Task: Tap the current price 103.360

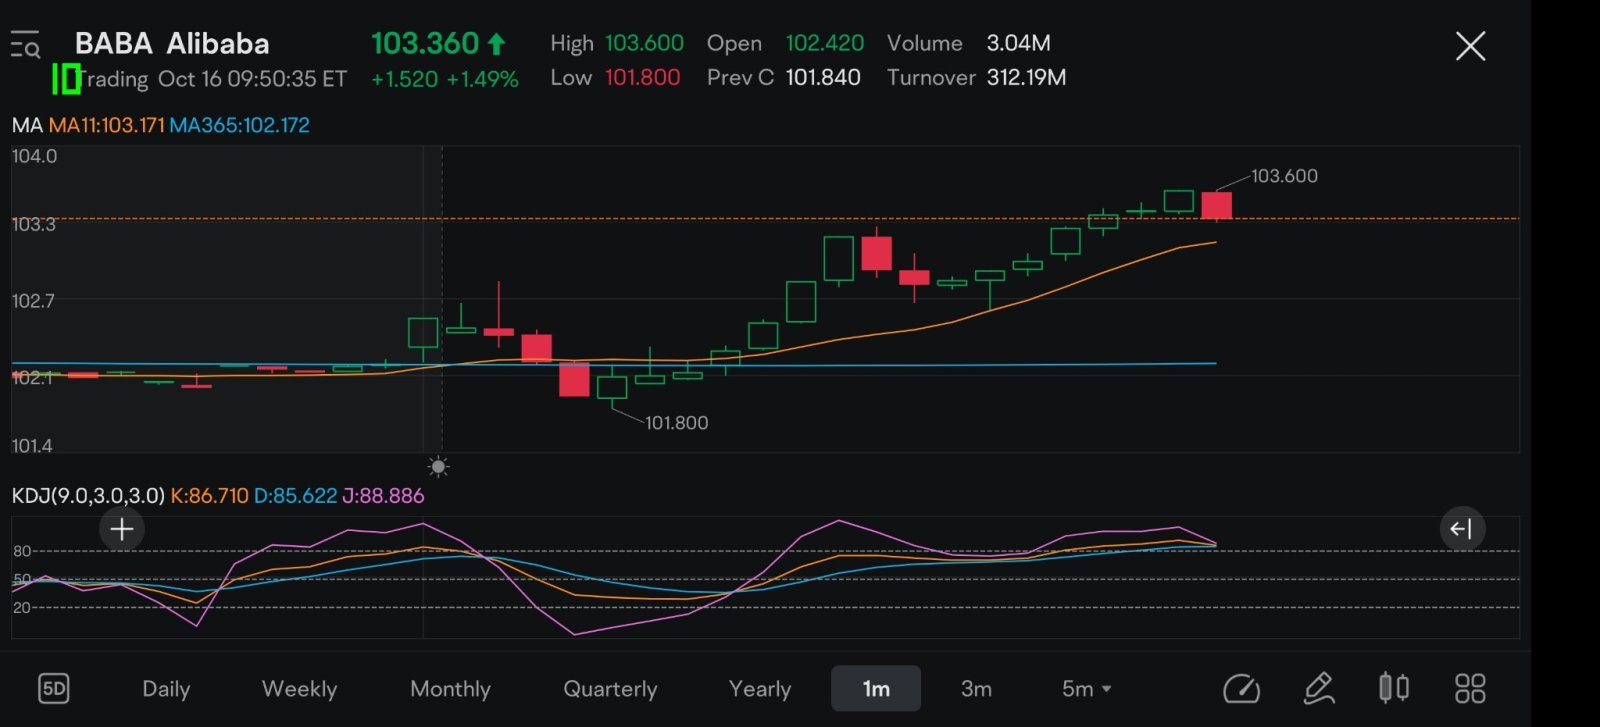Action: pos(425,43)
